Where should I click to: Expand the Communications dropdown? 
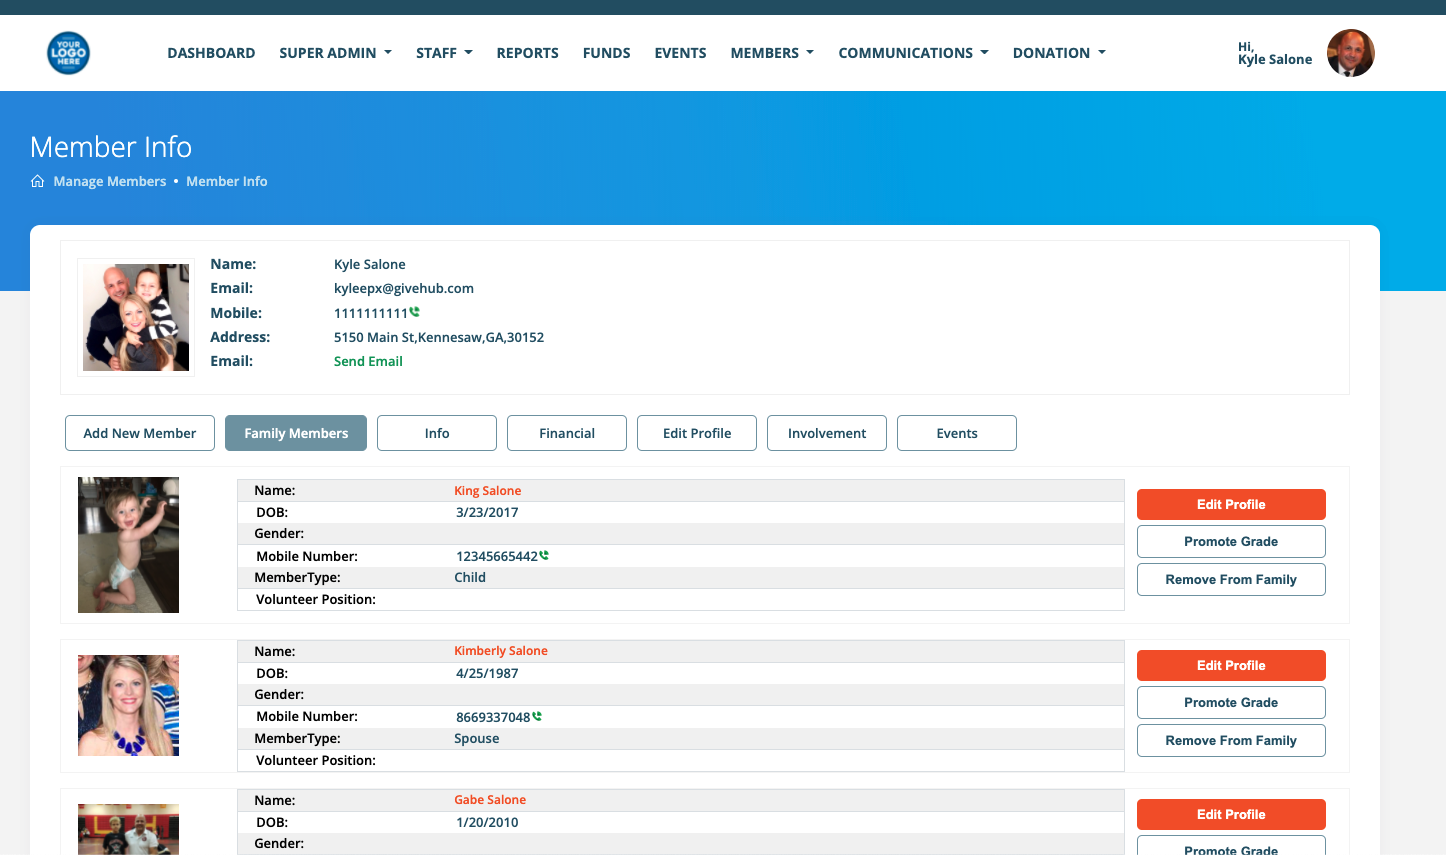click(x=913, y=53)
